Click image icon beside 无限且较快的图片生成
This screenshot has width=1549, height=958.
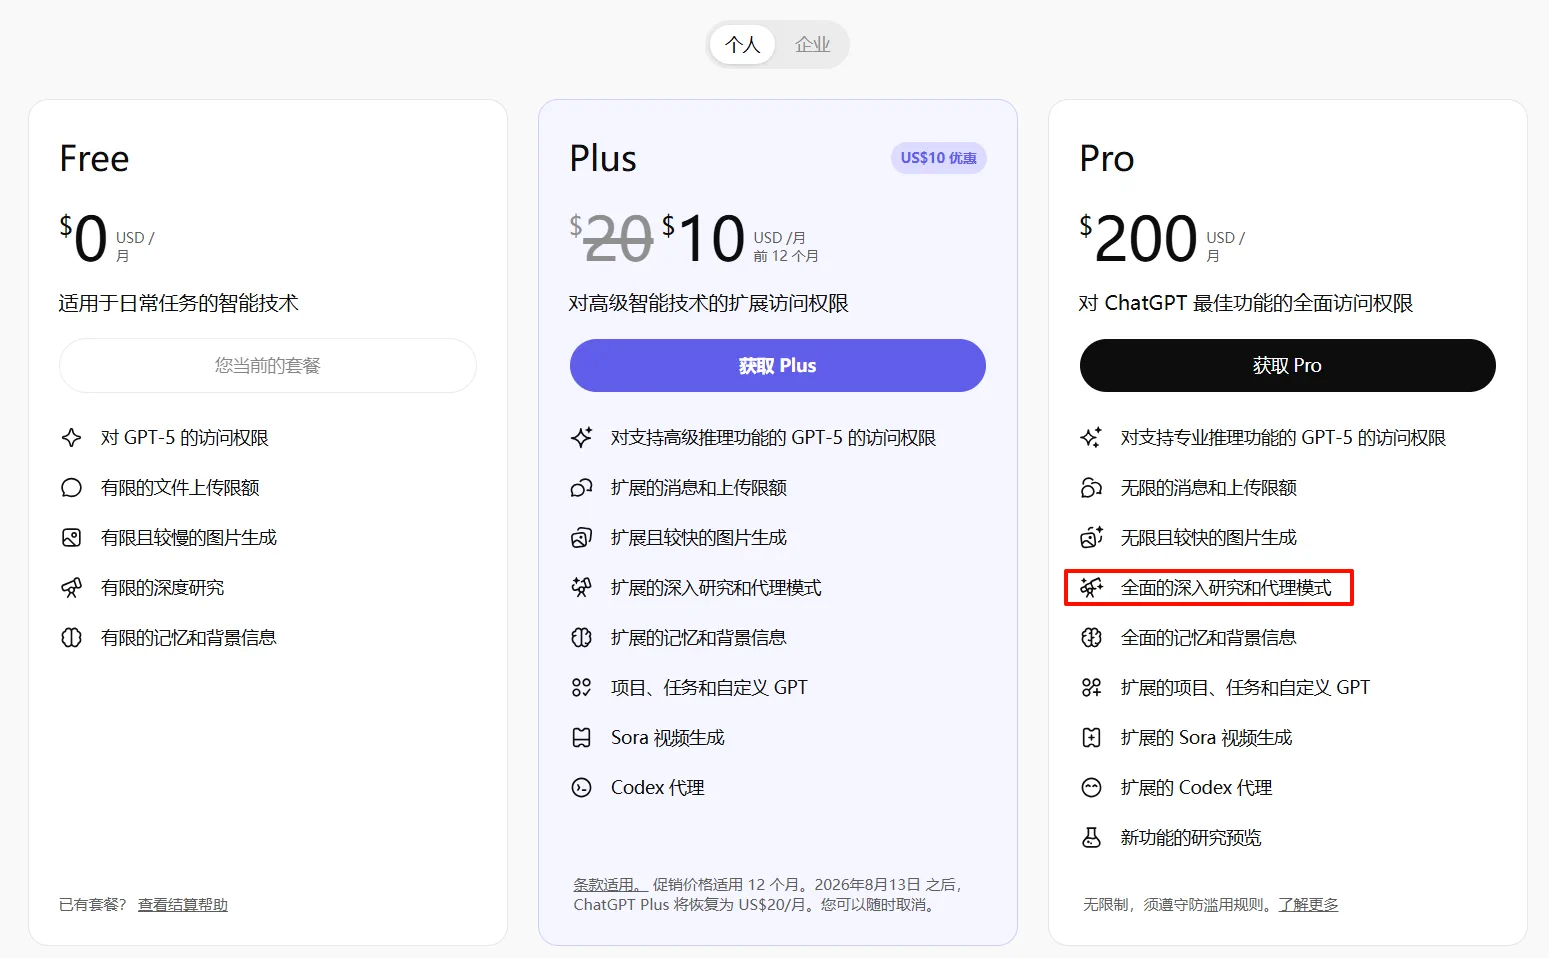click(1092, 538)
